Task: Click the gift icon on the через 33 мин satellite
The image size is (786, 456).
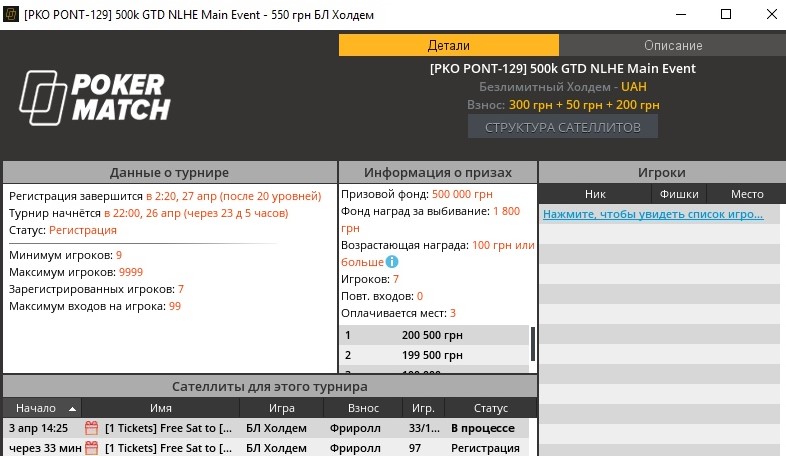Action: 91,448
